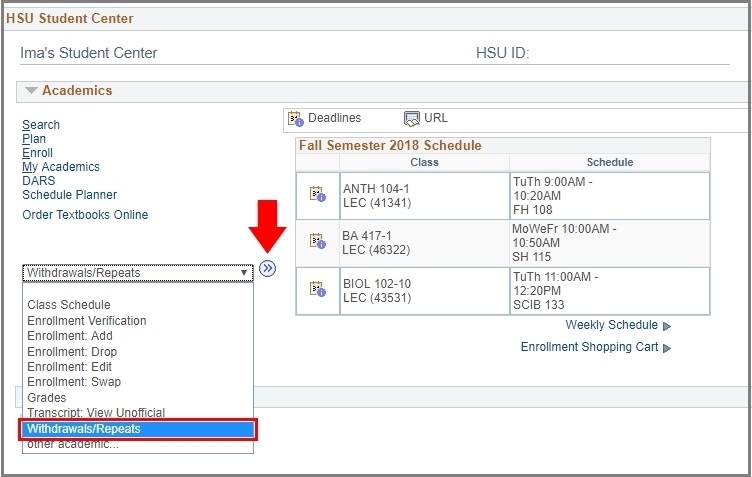The height and width of the screenshot is (477, 752).
Task: Select Transcript: View Unofficial option
Action: pos(96,413)
